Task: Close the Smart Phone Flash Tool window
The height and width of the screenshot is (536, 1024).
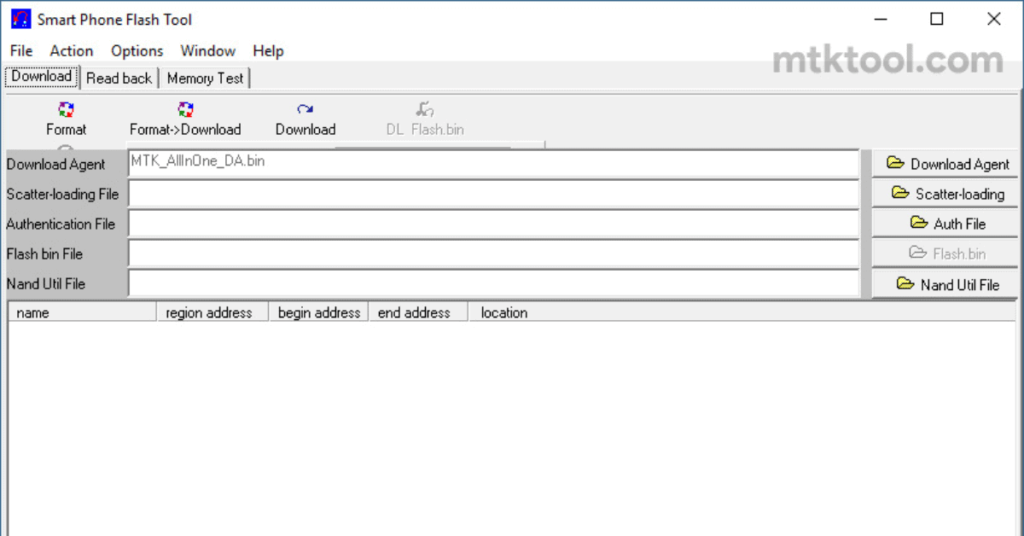Action: 993,19
